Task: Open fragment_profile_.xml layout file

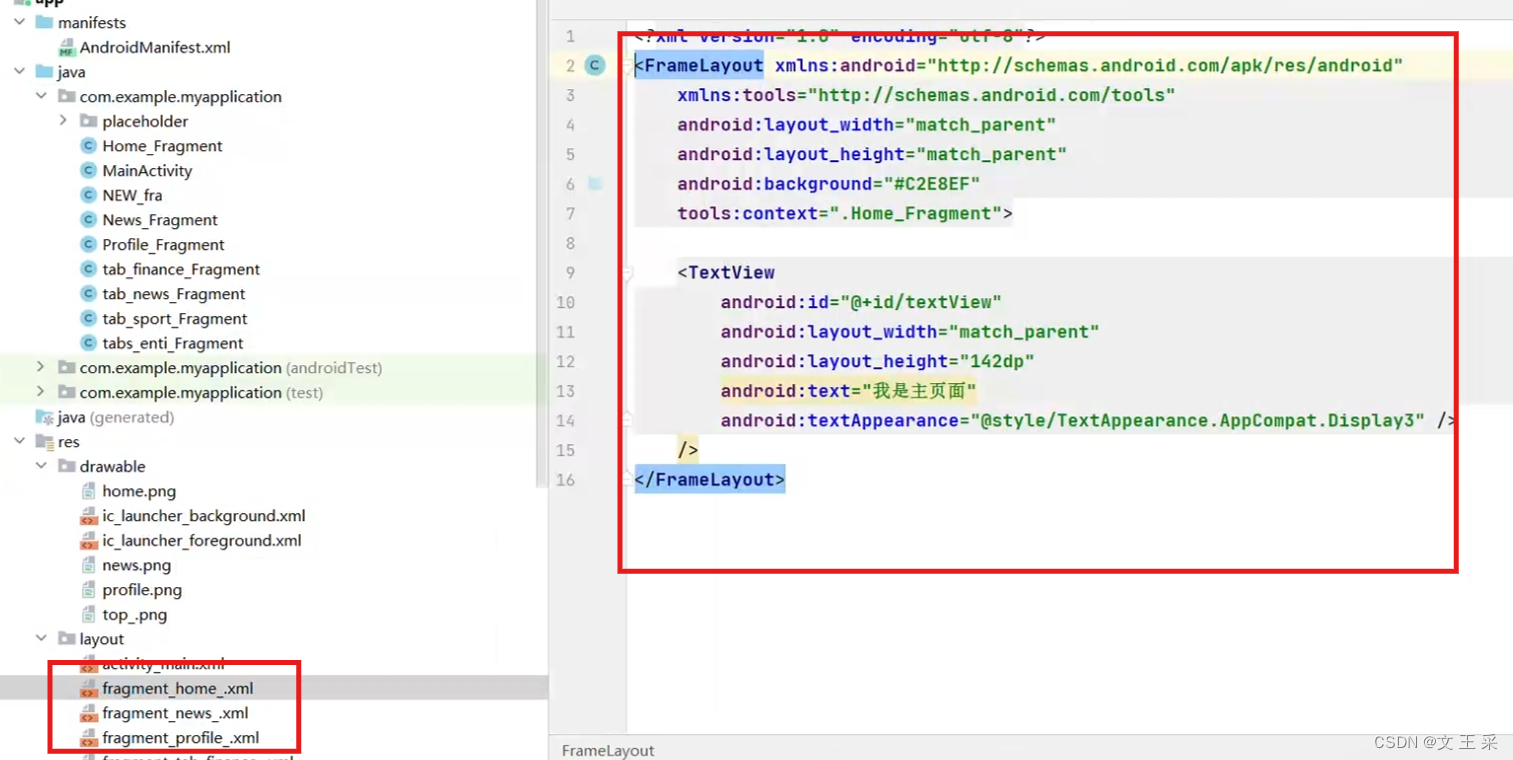Action: click(x=181, y=737)
